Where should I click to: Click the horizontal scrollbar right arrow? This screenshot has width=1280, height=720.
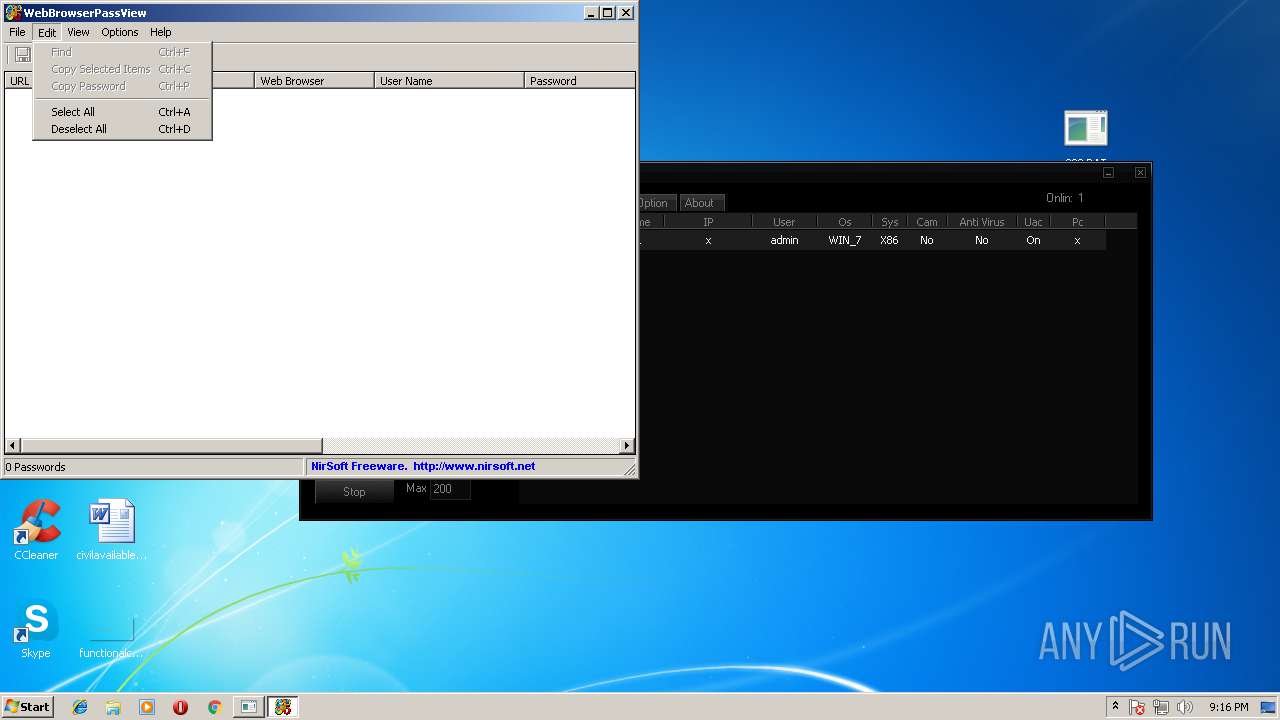click(x=627, y=446)
